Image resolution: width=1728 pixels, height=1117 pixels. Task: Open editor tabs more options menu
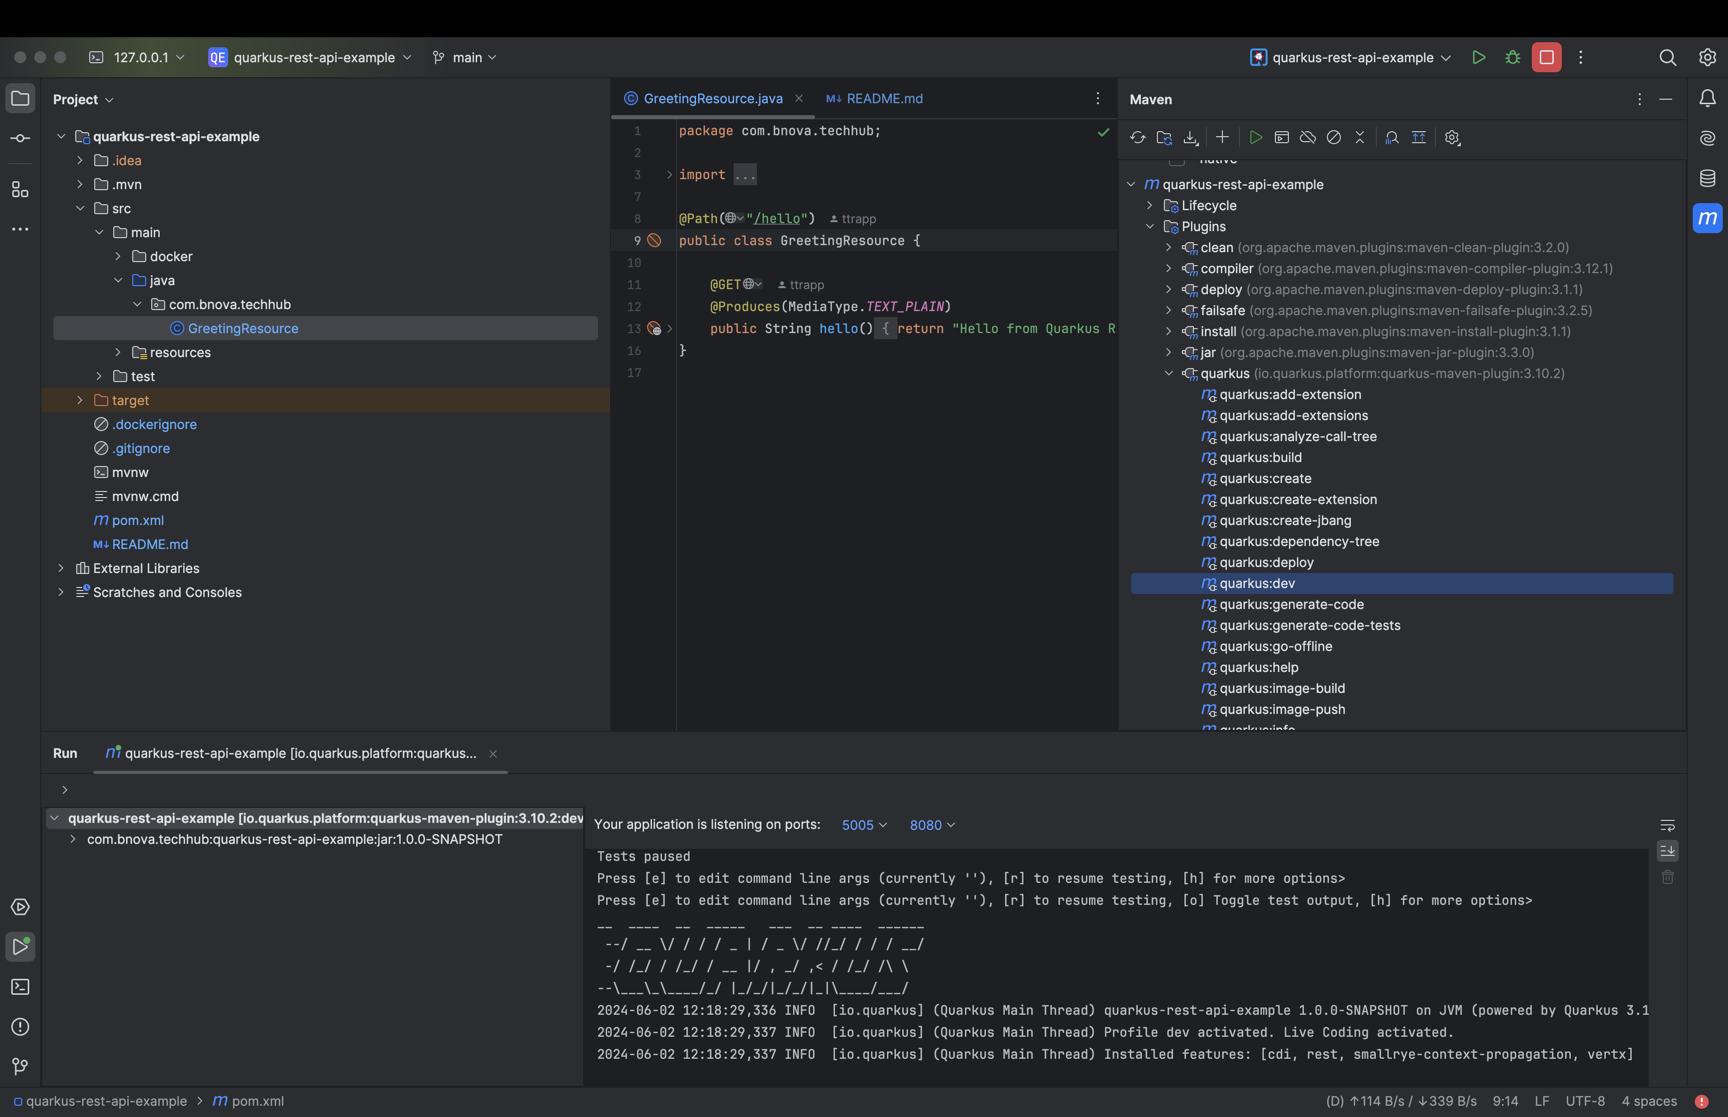pyautogui.click(x=1098, y=98)
